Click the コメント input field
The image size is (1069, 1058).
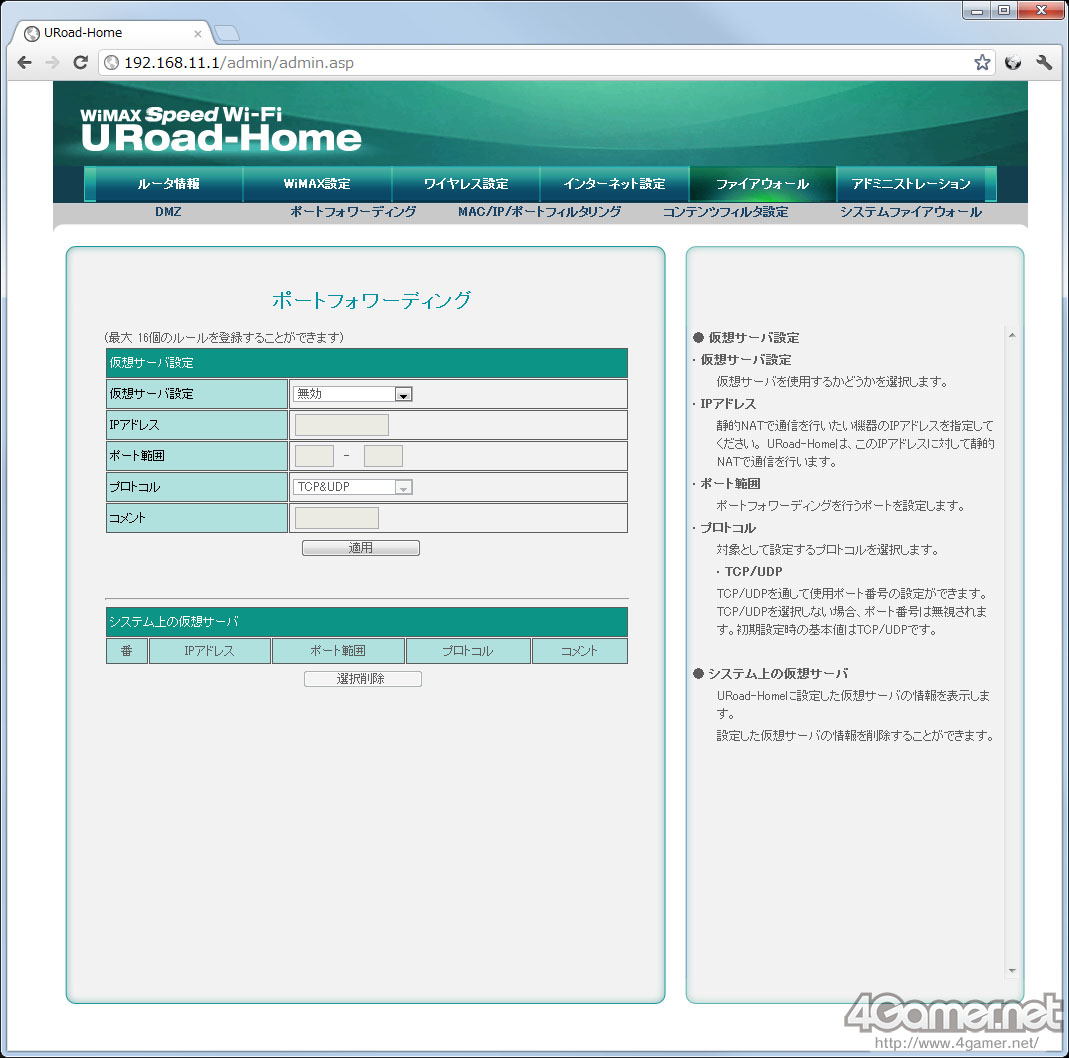(x=337, y=518)
